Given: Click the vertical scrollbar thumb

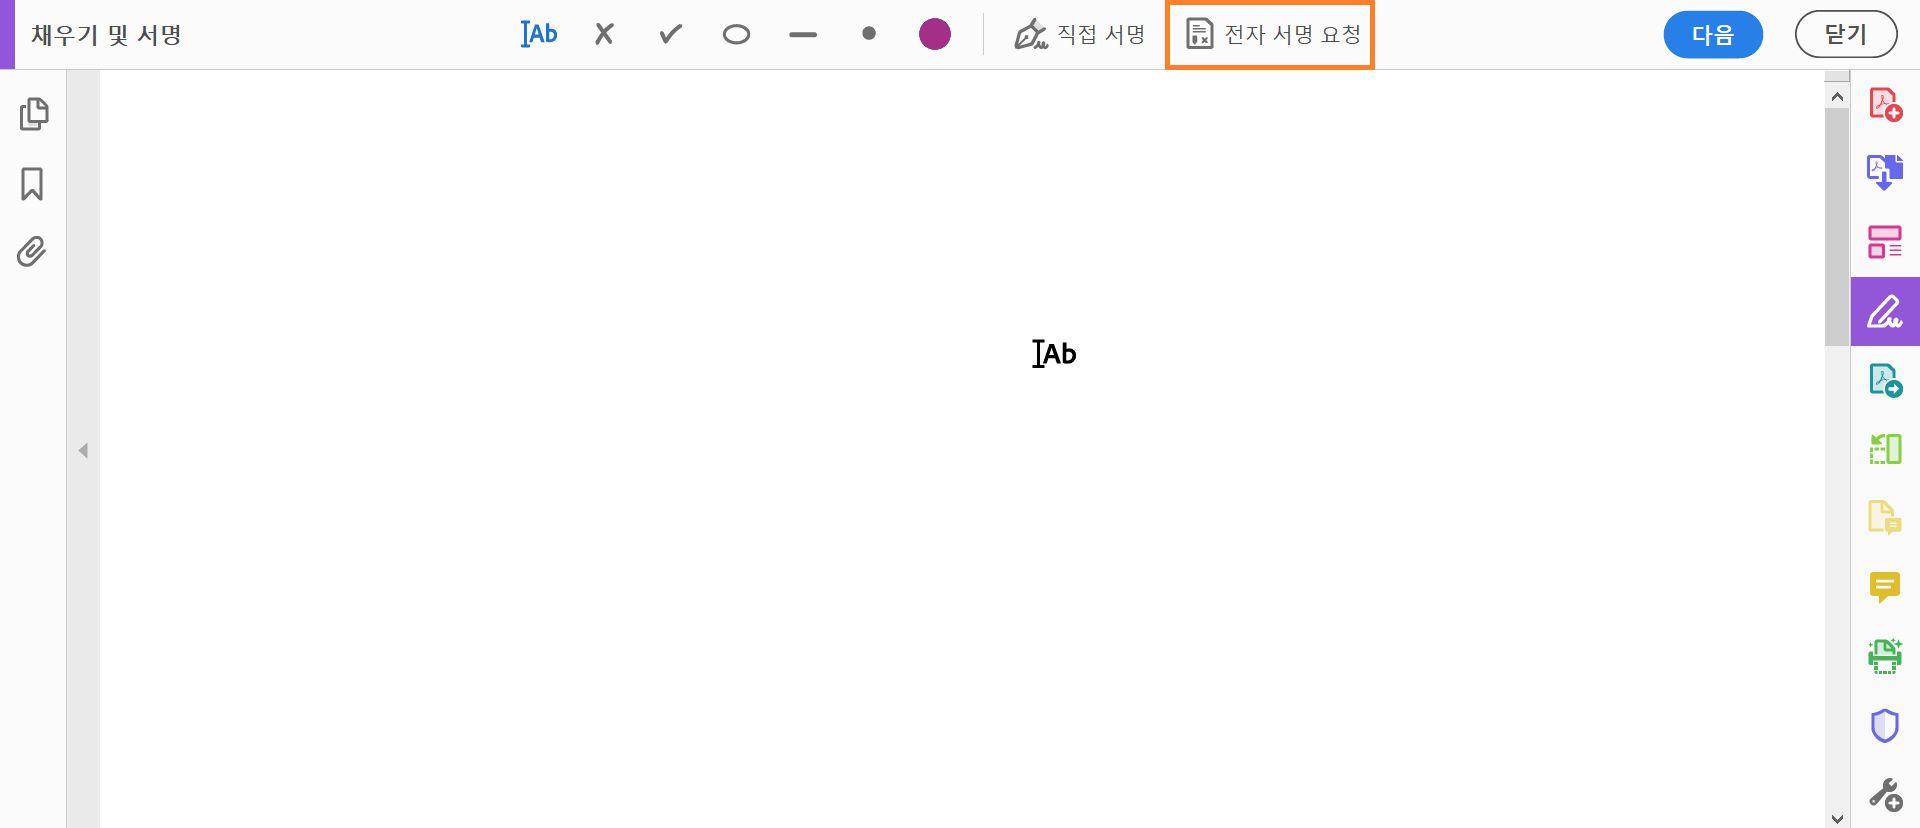Looking at the screenshot, I should point(1837,227).
